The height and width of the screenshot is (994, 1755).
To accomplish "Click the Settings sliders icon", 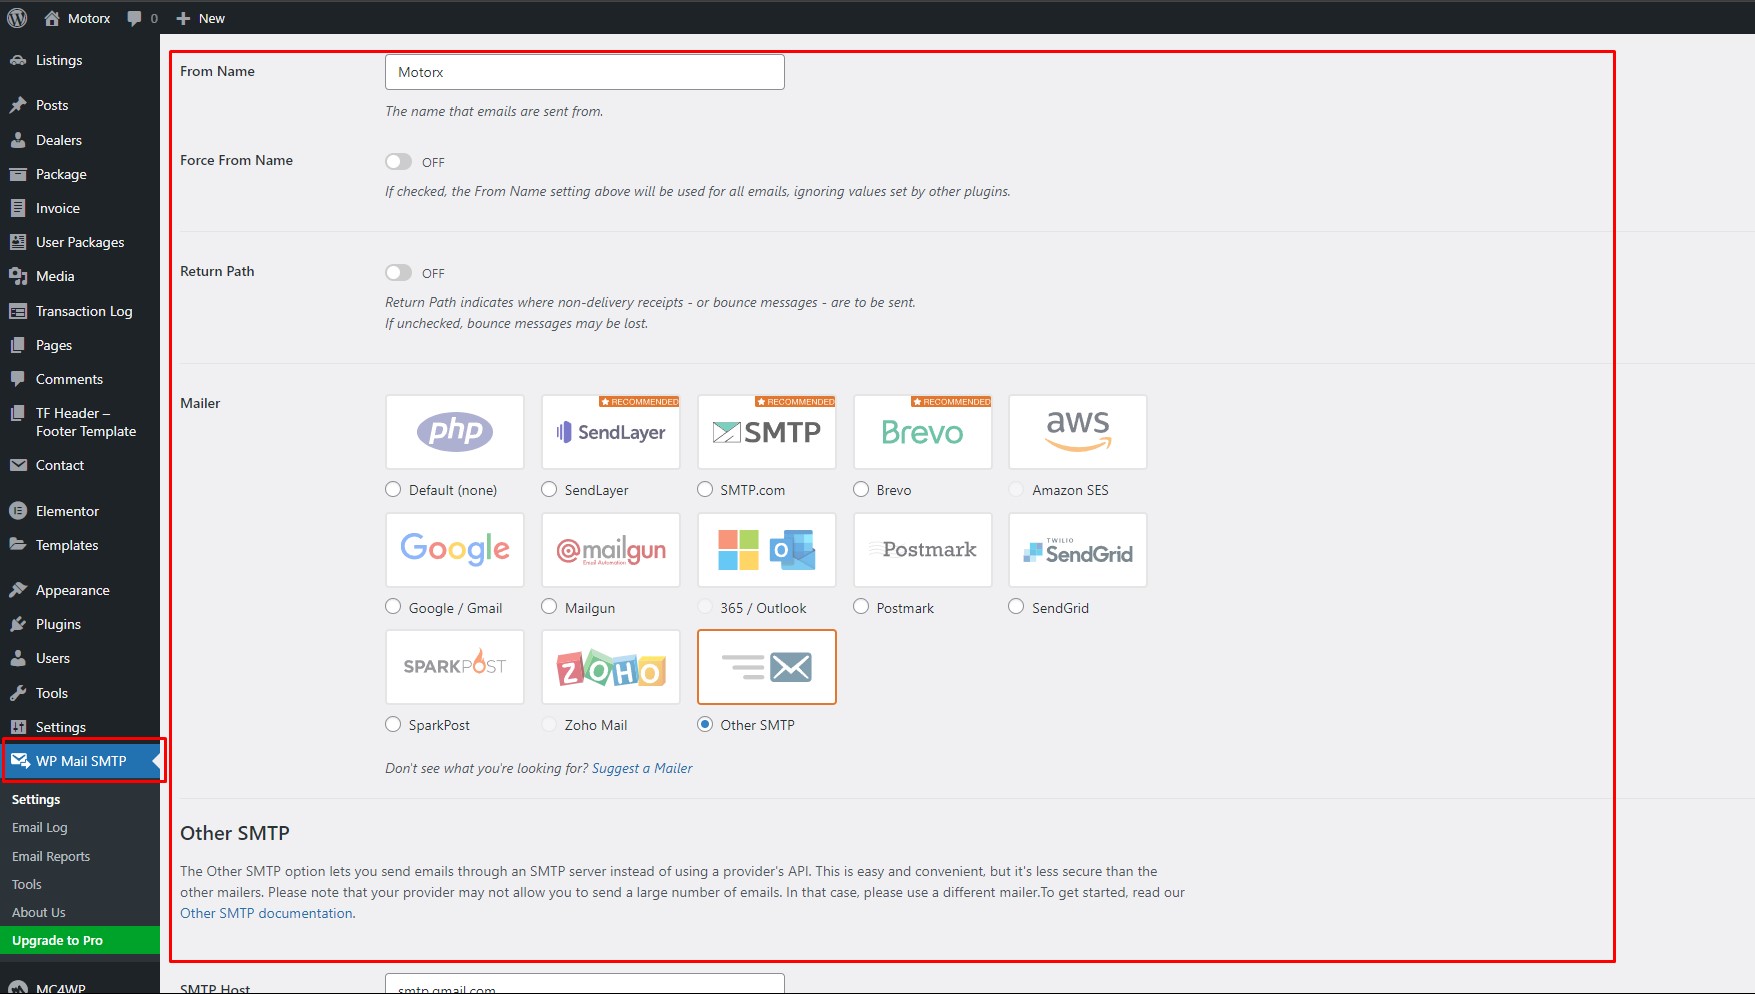I will 18,727.
